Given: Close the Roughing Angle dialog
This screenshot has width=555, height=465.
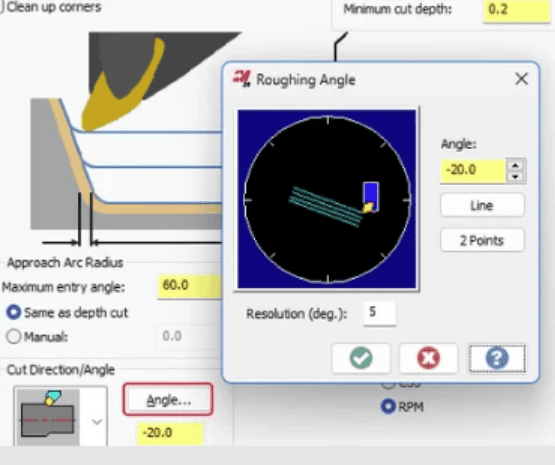Looking at the screenshot, I should pyautogui.click(x=521, y=79).
